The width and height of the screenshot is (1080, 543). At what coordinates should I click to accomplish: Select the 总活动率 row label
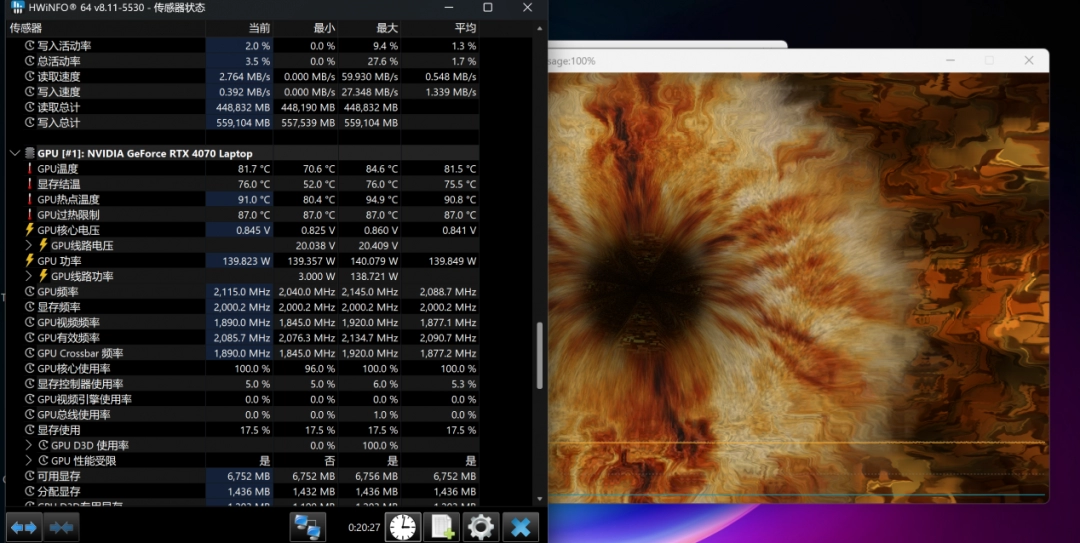pos(59,61)
